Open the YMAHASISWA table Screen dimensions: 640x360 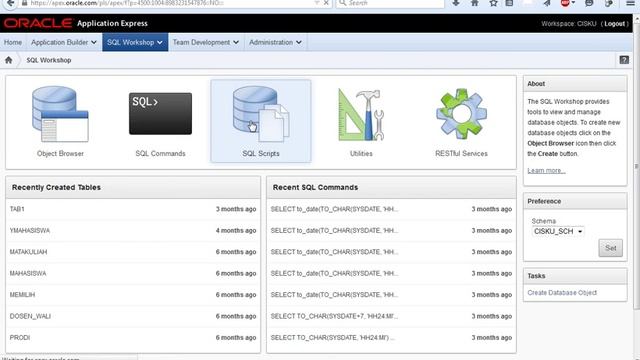tap(30, 231)
